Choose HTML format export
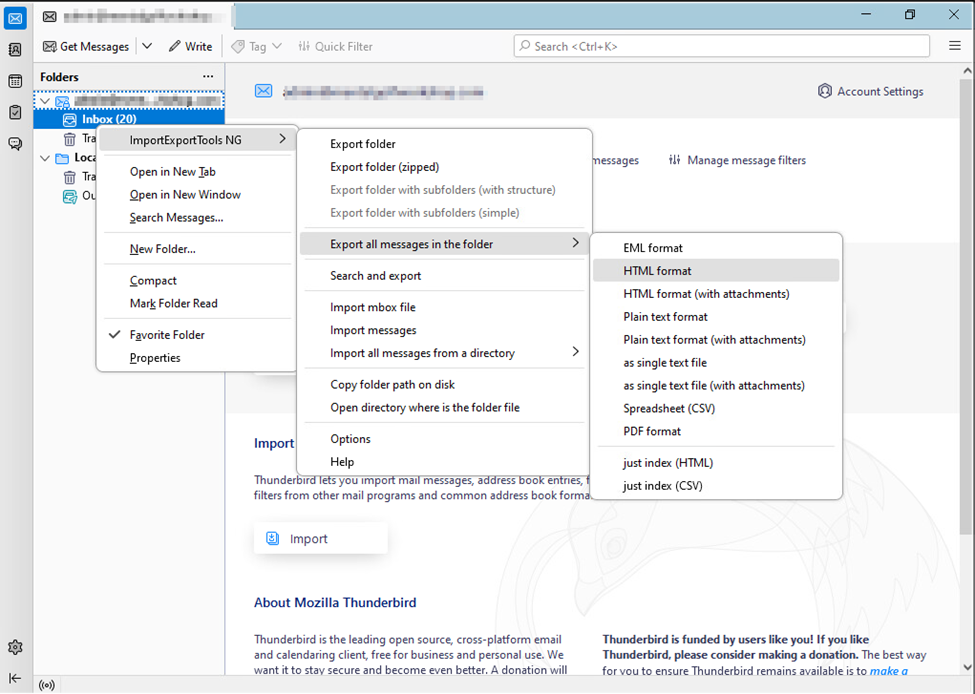This screenshot has height=694, width=975. tap(716, 271)
